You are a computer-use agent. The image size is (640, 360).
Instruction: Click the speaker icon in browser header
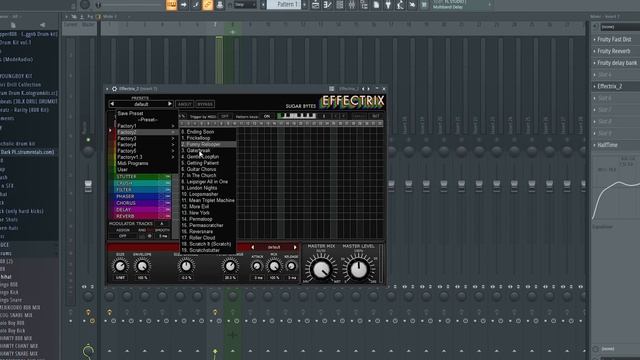point(42,25)
